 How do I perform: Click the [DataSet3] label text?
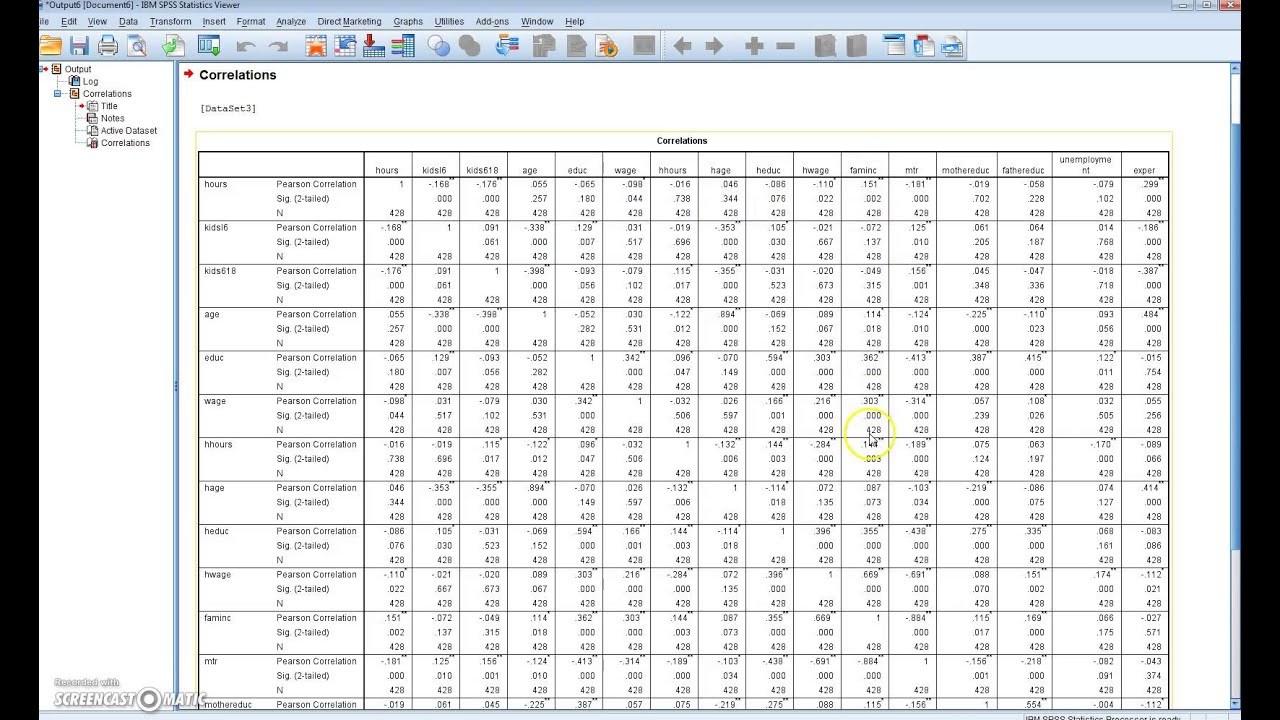tap(228, 108)
